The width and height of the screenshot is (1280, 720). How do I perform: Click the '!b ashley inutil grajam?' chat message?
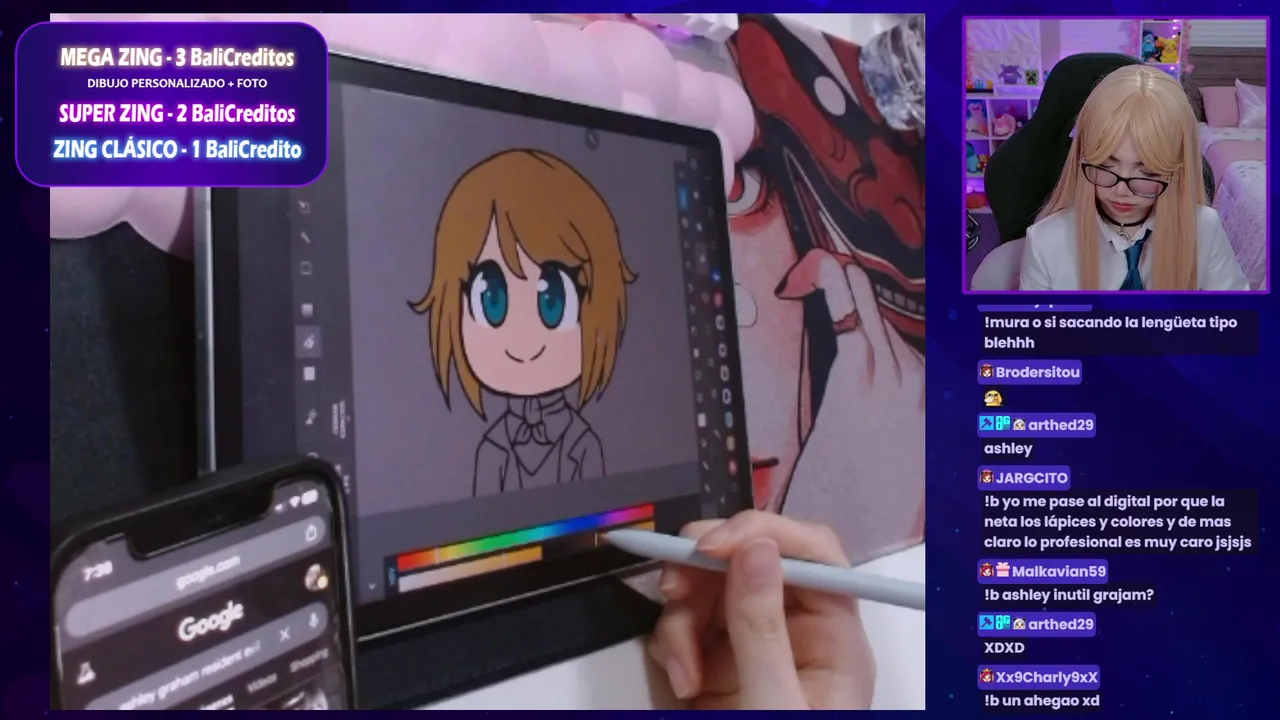click(x=1069, y=595)
